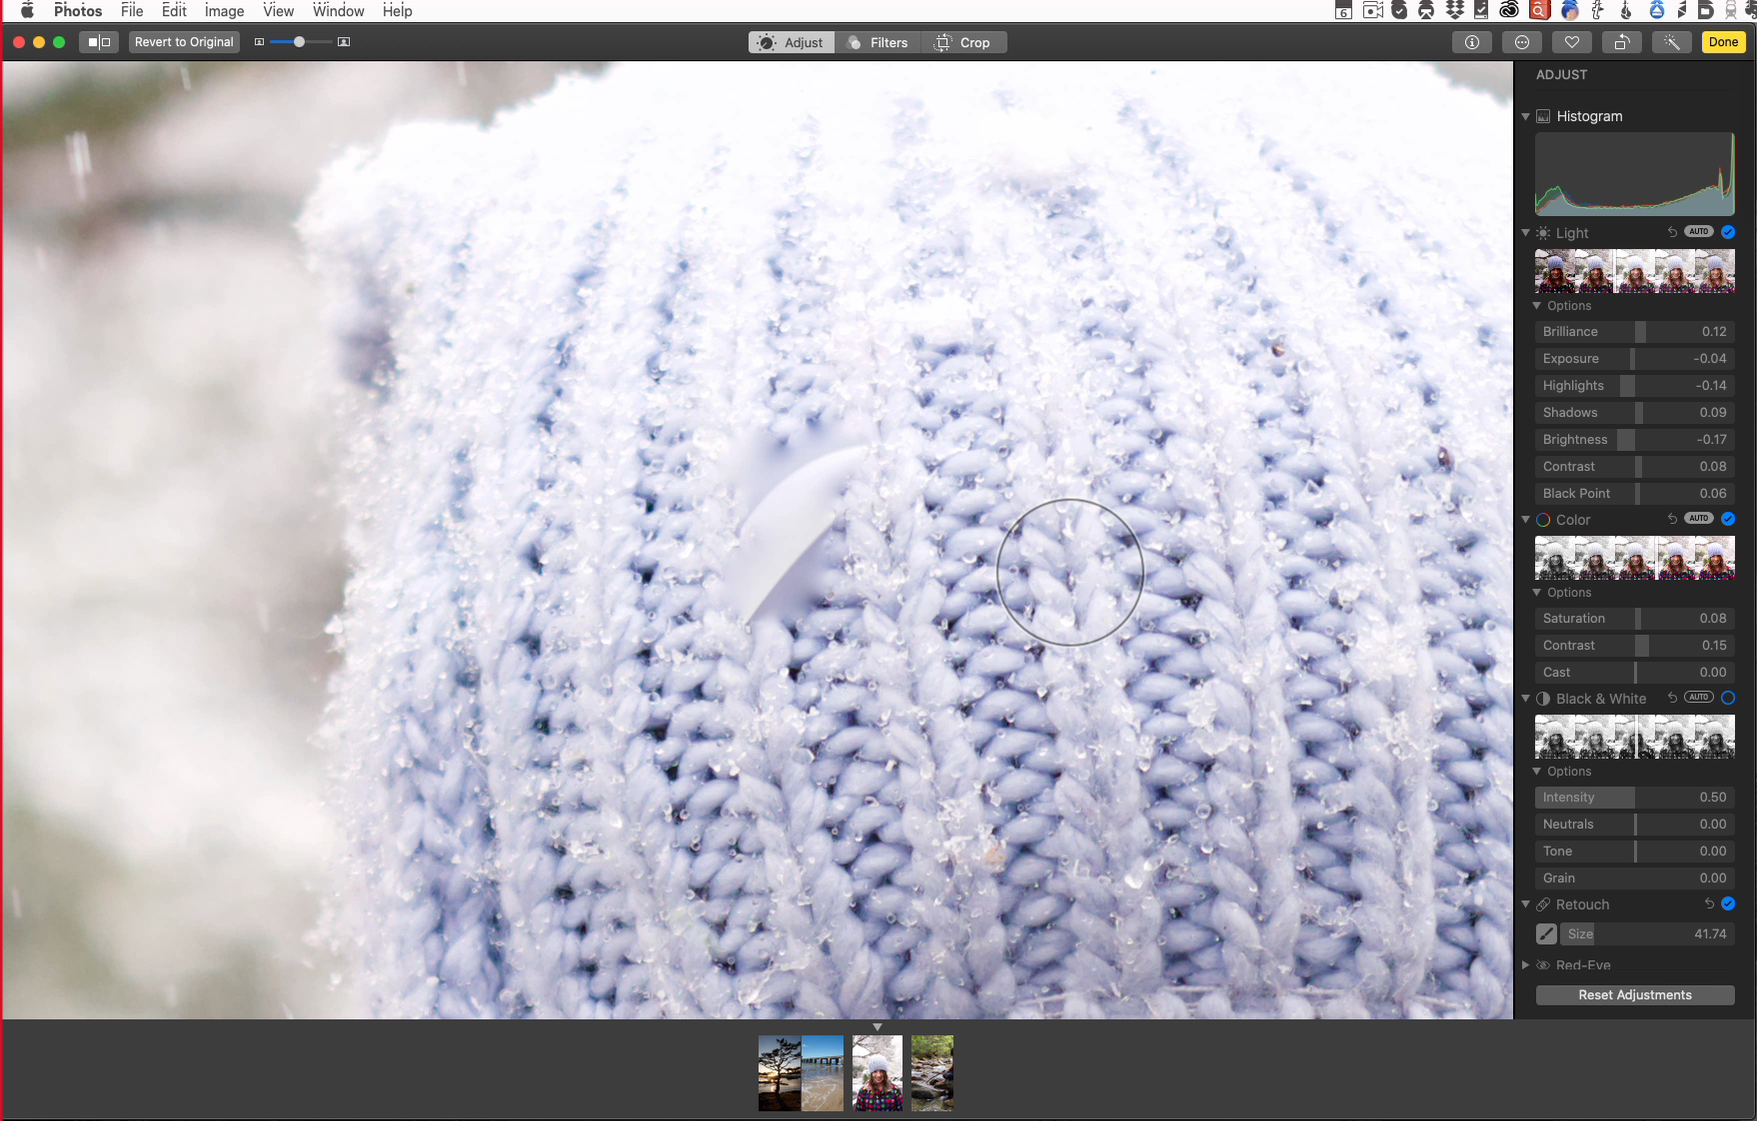Open the photo Info panel button
1757x1121 pixels.
(x=1472, y=42)
